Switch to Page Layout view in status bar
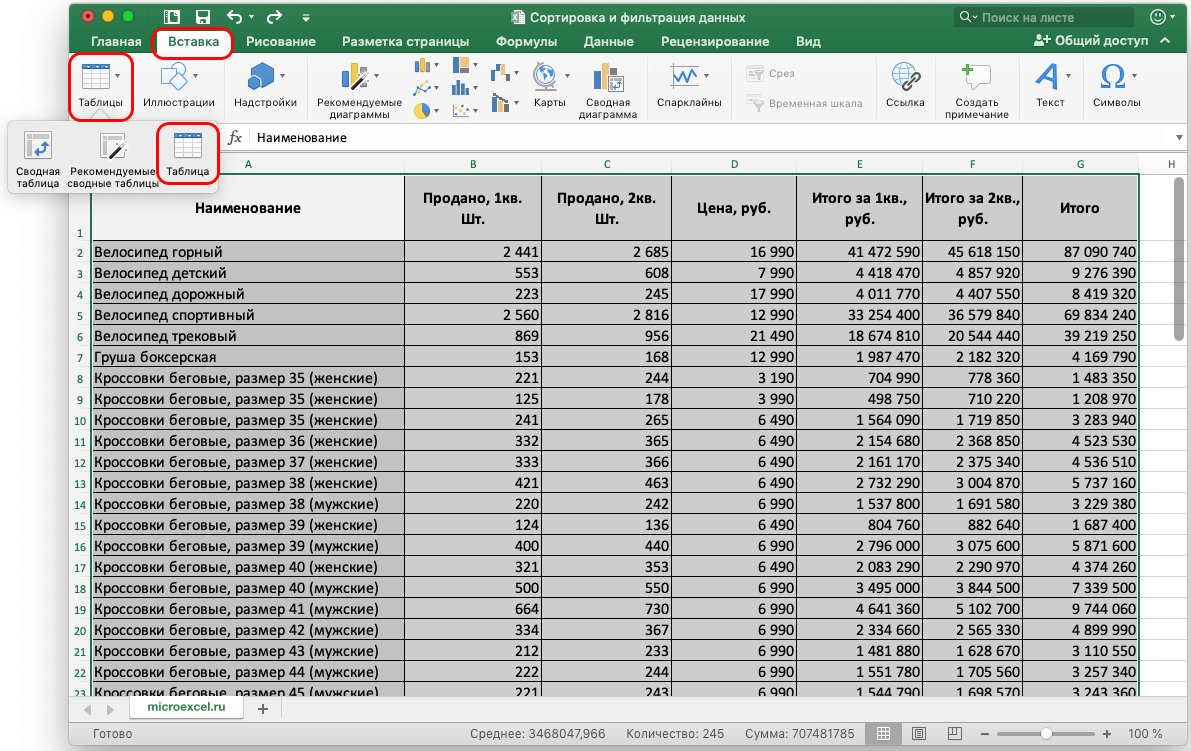Viewport: 1191px width, 751px height. point(919,734)
